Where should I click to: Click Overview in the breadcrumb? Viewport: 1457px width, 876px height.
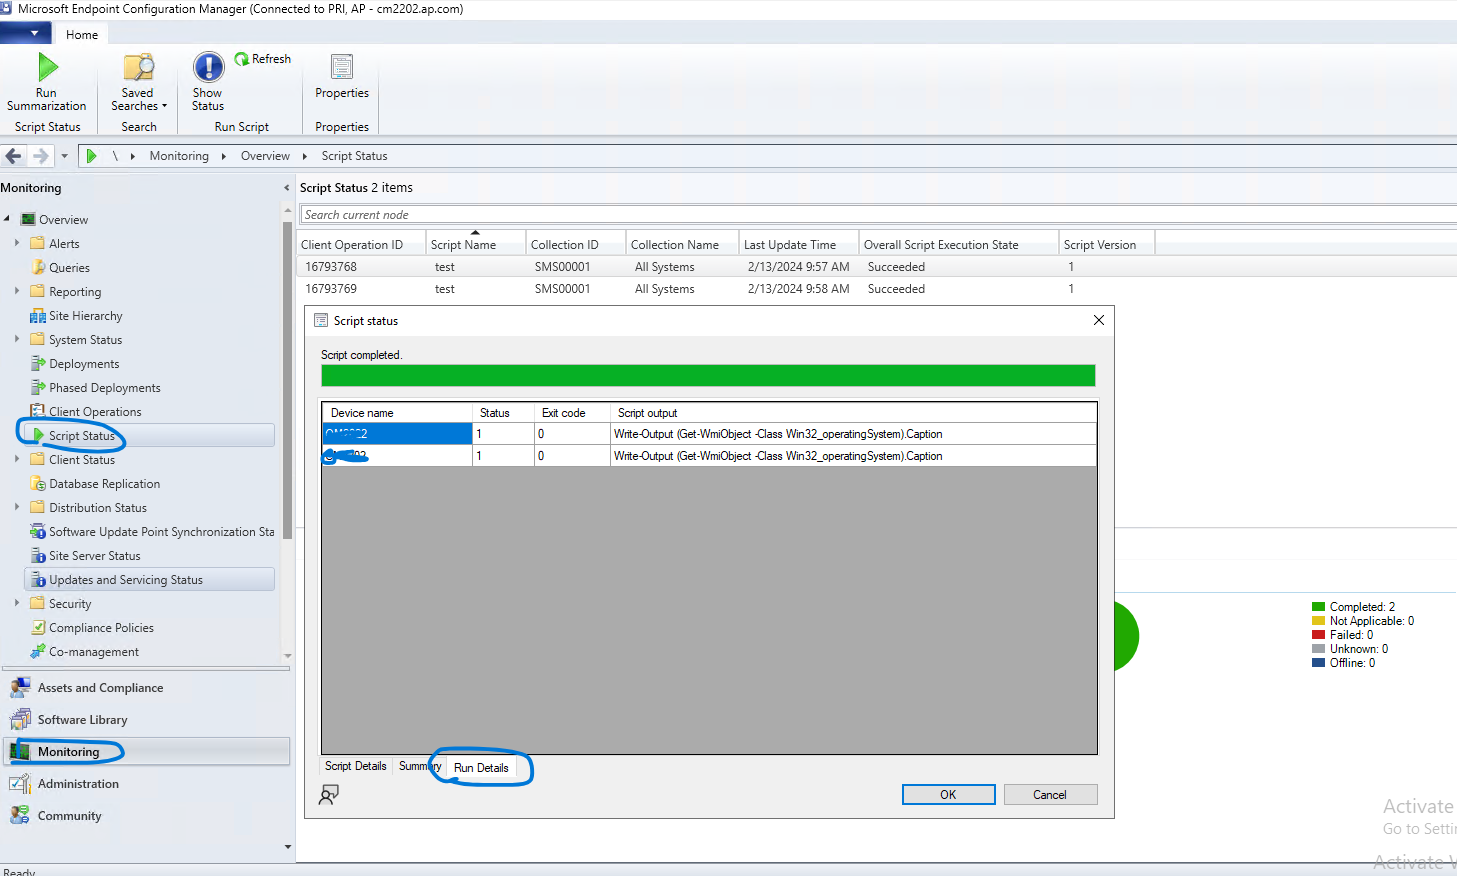click(x=265, y=156)
